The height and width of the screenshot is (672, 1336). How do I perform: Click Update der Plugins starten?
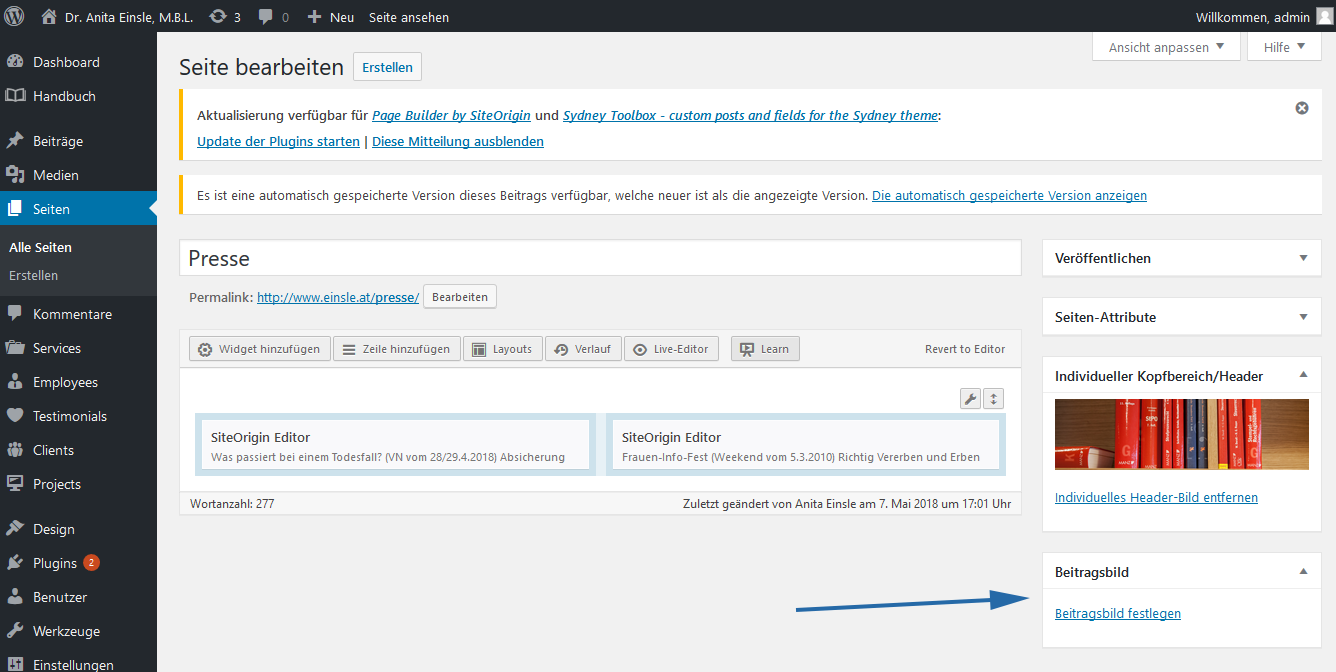(278, 142)
